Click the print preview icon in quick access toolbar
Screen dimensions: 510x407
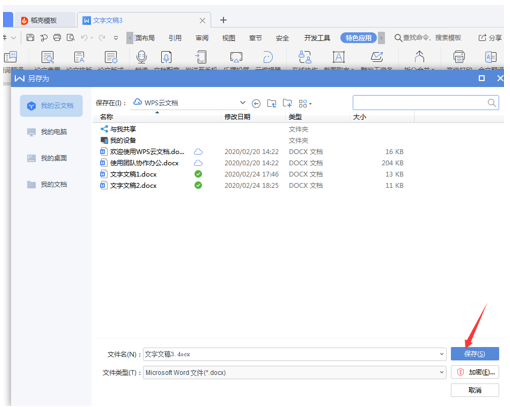pyautogui.click(x=70, y=38)
